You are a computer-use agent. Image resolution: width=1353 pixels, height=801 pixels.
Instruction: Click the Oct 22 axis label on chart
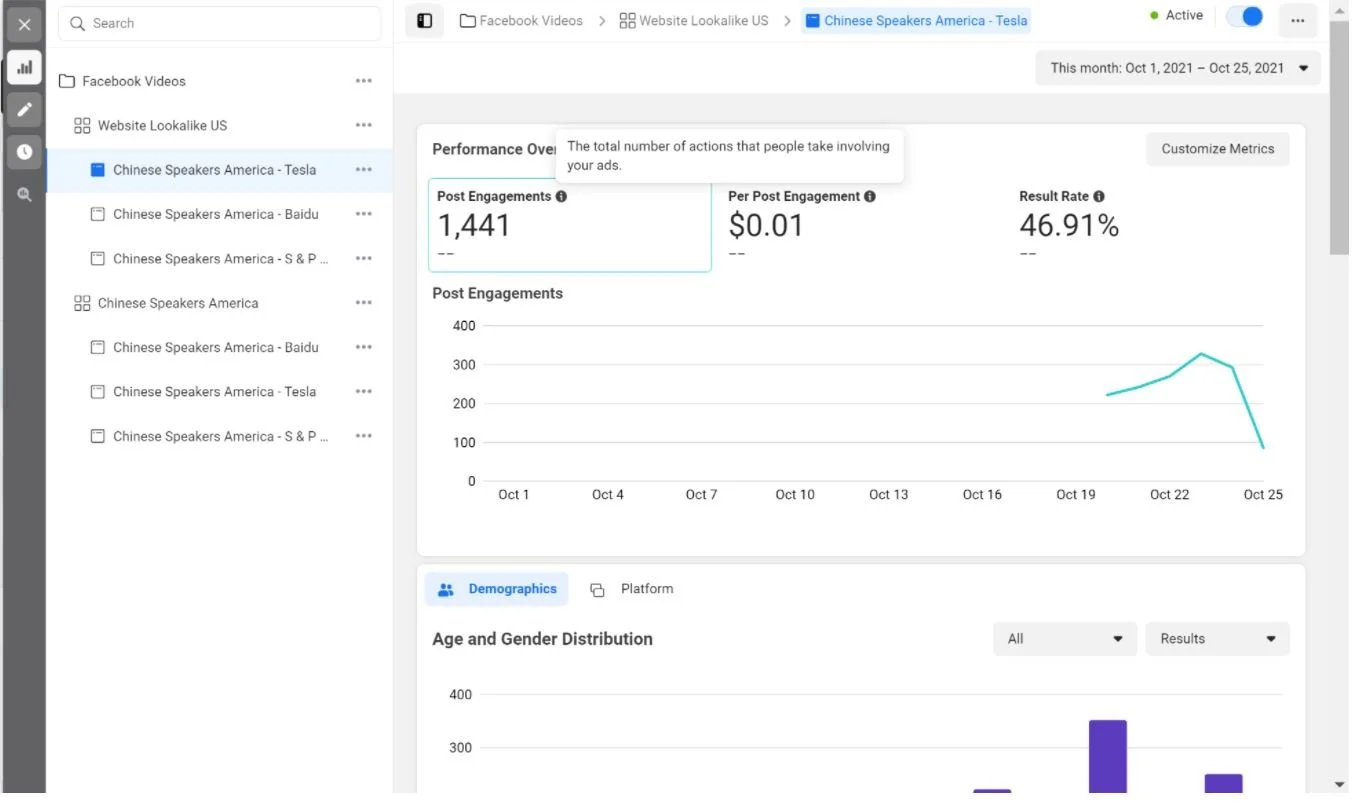1169,495
